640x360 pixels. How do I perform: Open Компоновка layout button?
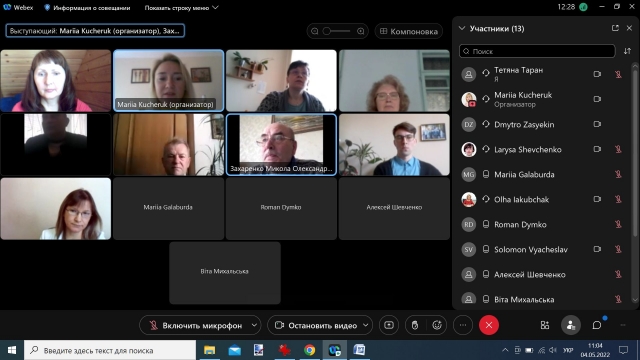coord(409,31)
